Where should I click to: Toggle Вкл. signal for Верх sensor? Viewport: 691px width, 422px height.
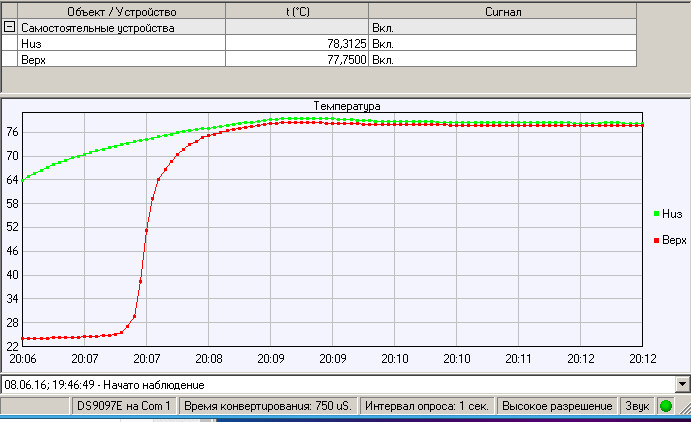tap(383, 60)
